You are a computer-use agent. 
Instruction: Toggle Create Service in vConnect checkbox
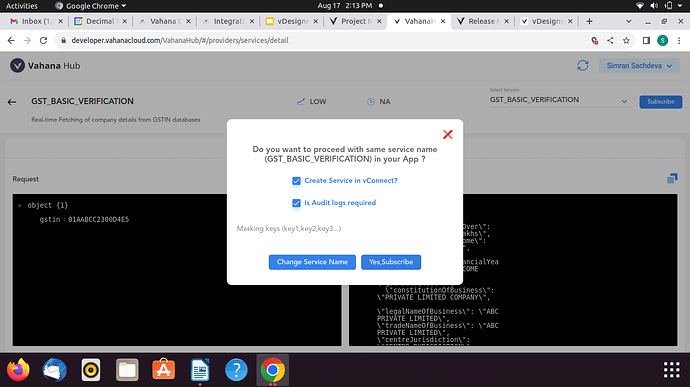(x=296, y=181)
